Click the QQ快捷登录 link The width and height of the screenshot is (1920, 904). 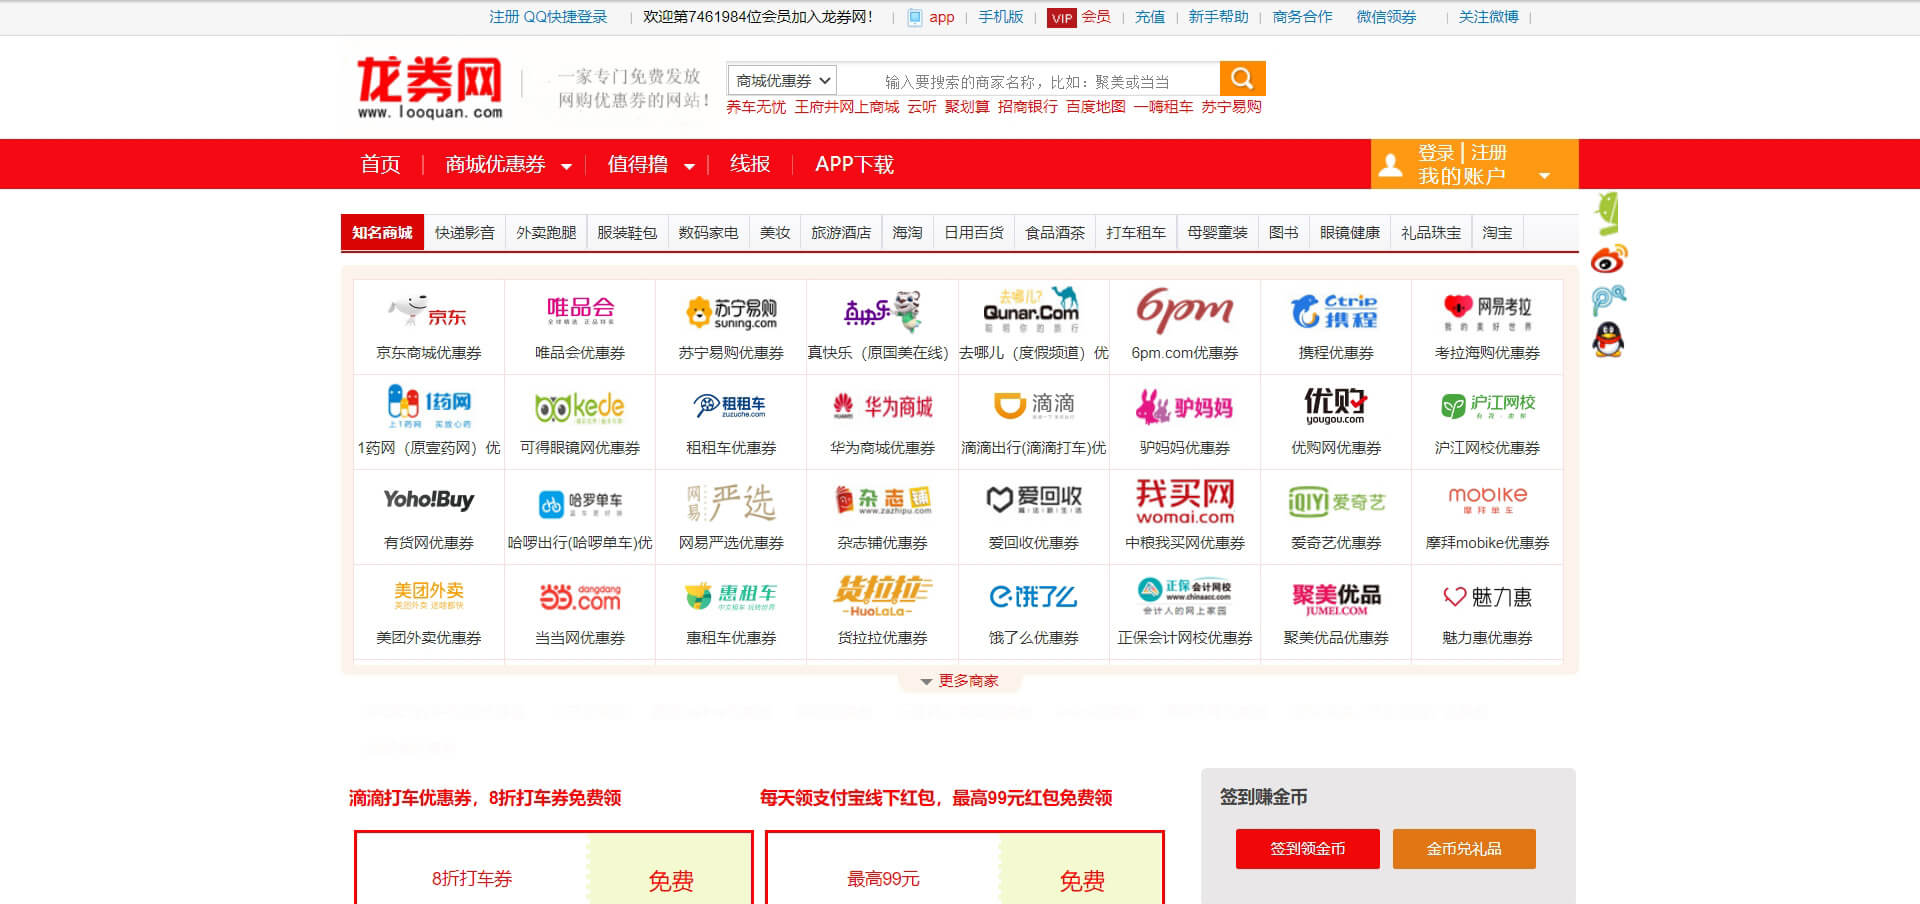click(565, 17)
